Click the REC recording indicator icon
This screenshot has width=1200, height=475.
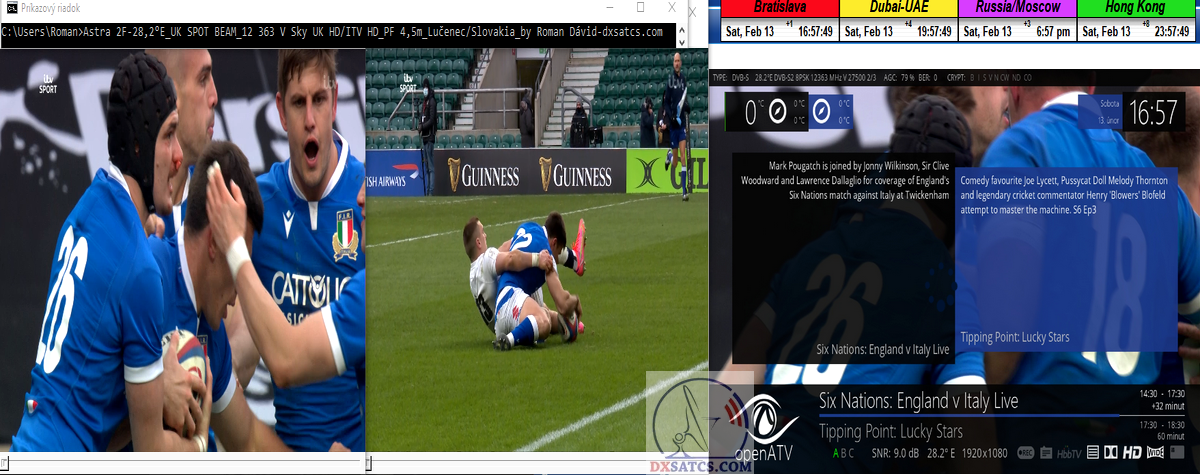pos(1025,453)
